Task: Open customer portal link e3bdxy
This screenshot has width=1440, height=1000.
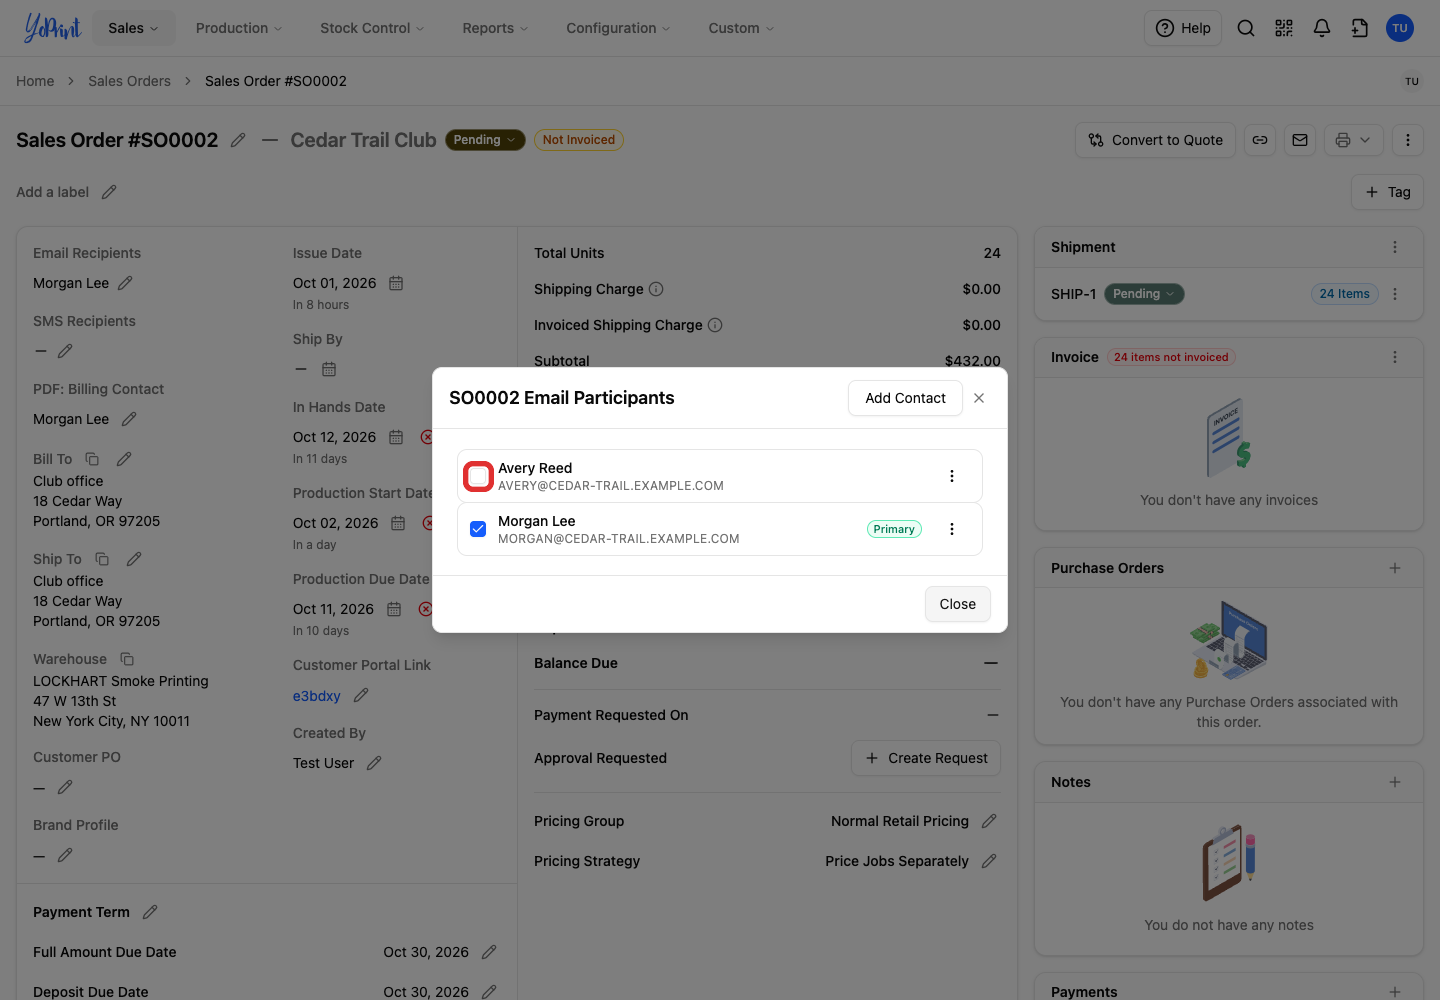Action: coord(316,696)
